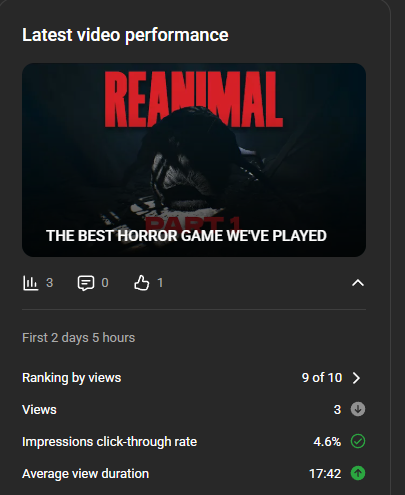
Task: Click the like count "1"
Action: pyautogui.click(x=160, y=283)
